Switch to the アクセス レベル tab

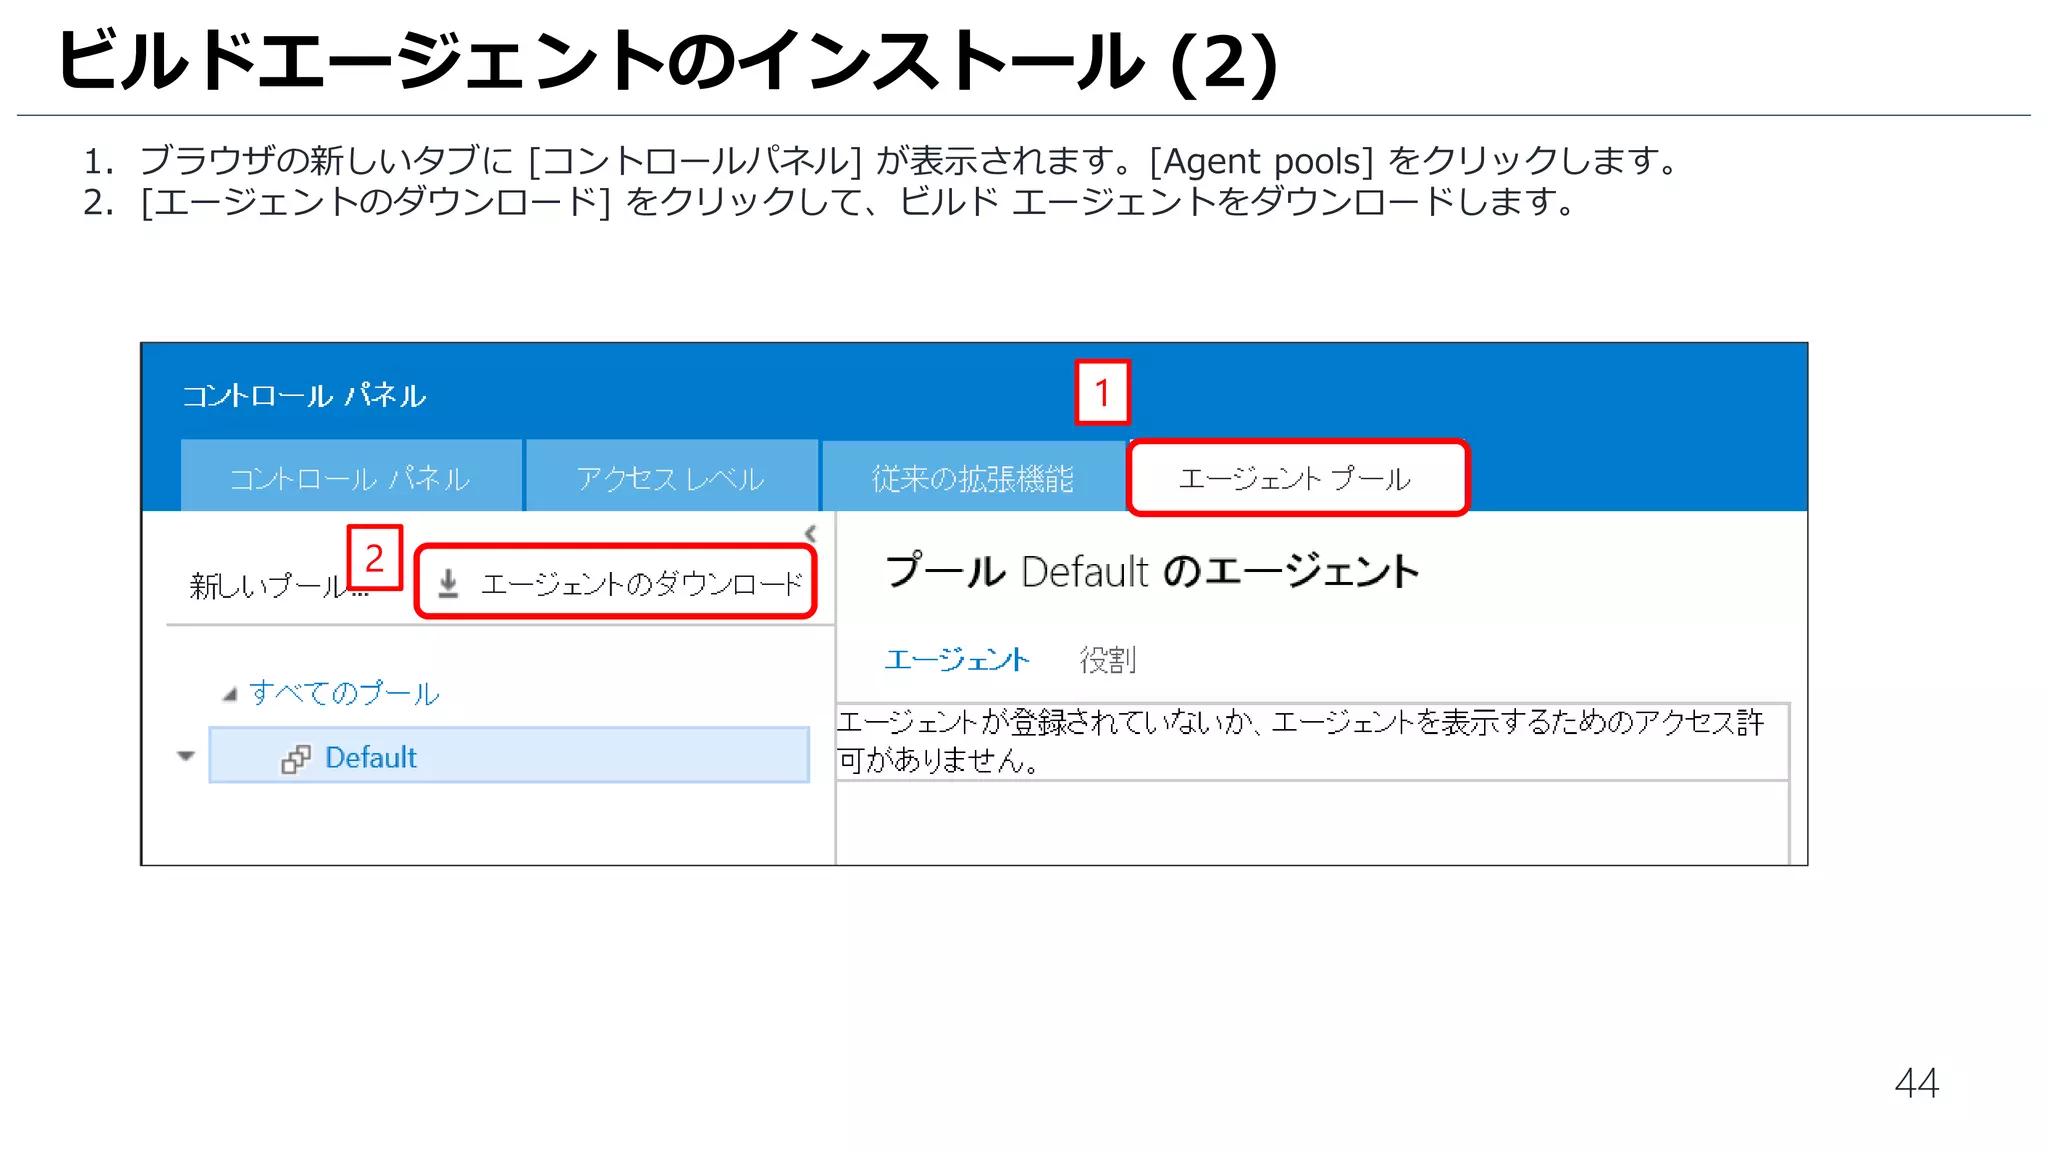click(671, 477)
